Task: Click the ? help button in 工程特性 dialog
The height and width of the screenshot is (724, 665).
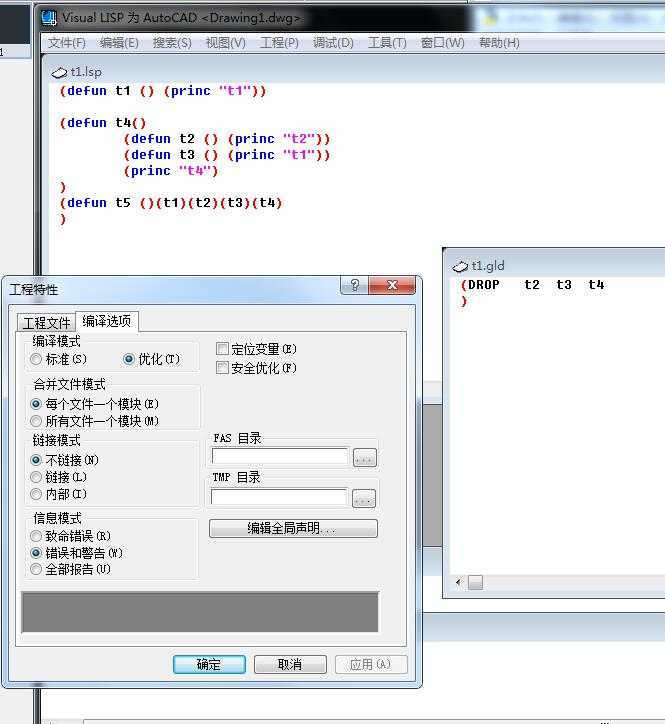Action: 355,285
